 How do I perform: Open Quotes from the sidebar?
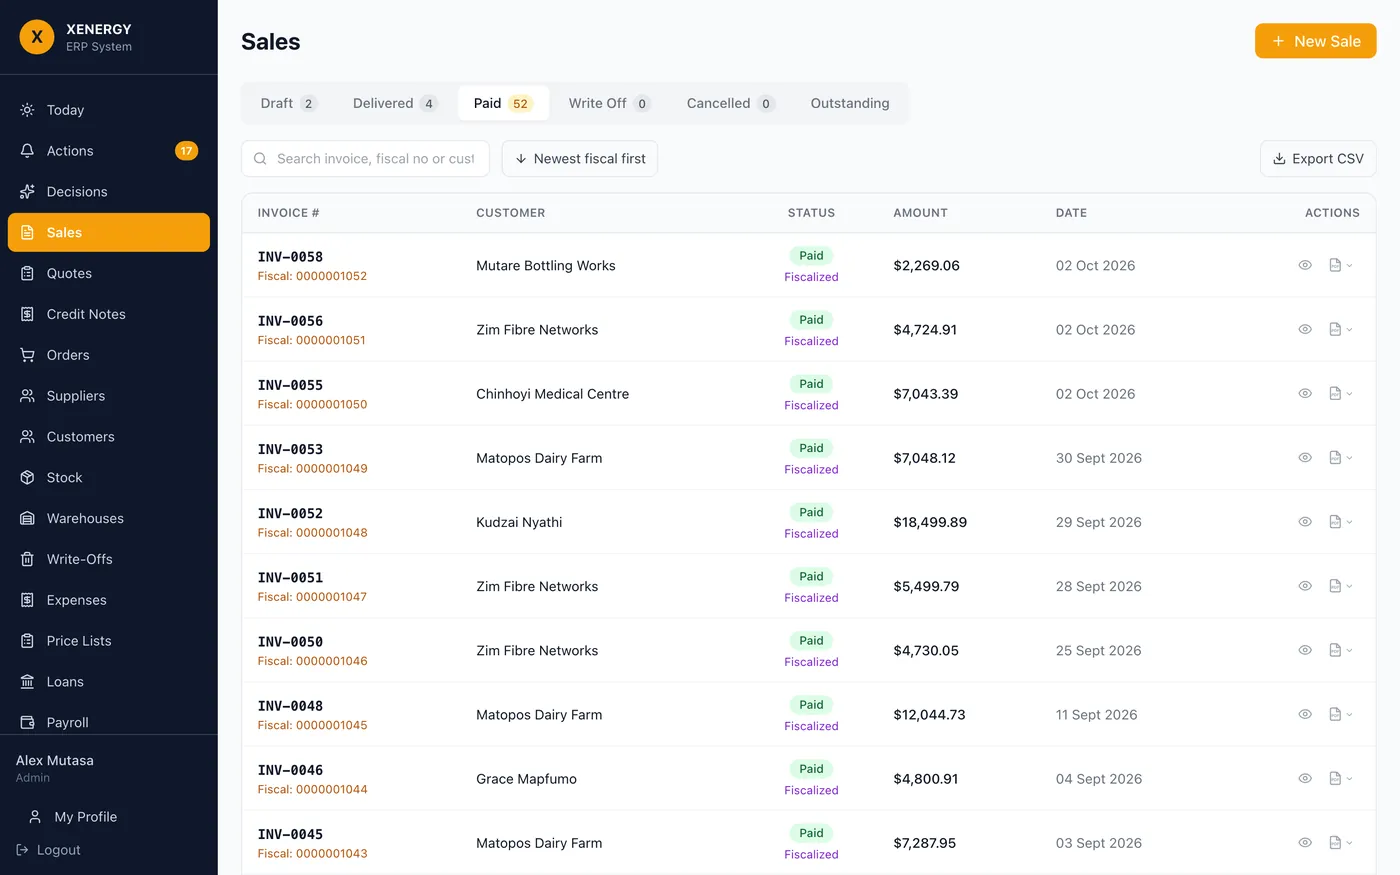coord(109,273)
